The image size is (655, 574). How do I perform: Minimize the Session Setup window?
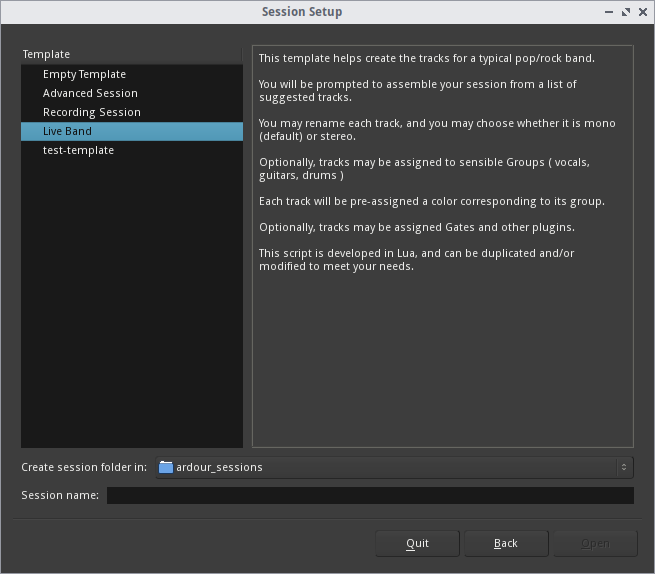tap(609, 12)
